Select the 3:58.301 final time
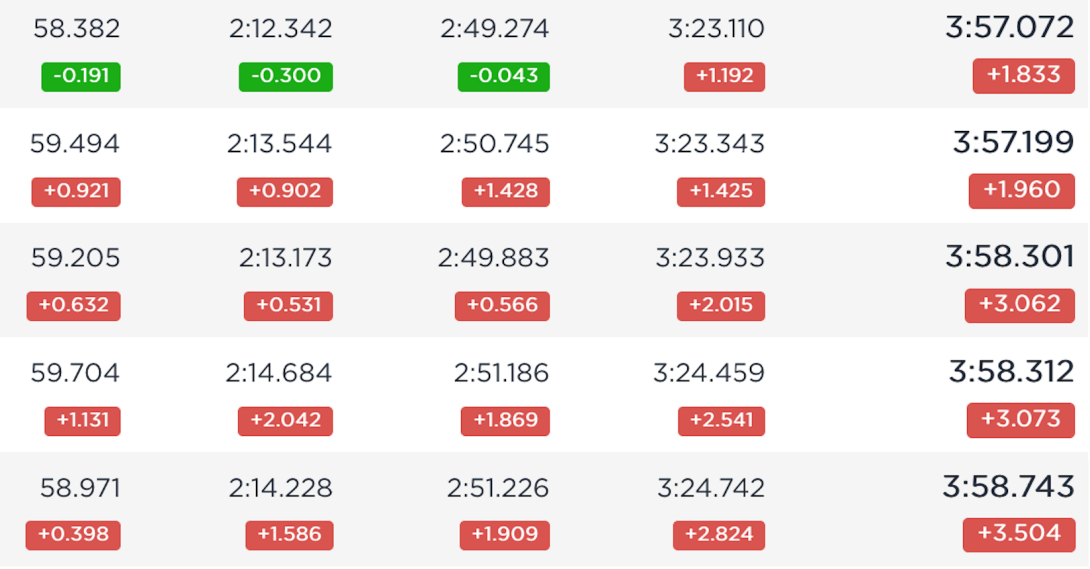Screen dimensions: 1090x569 (1009, 256)
